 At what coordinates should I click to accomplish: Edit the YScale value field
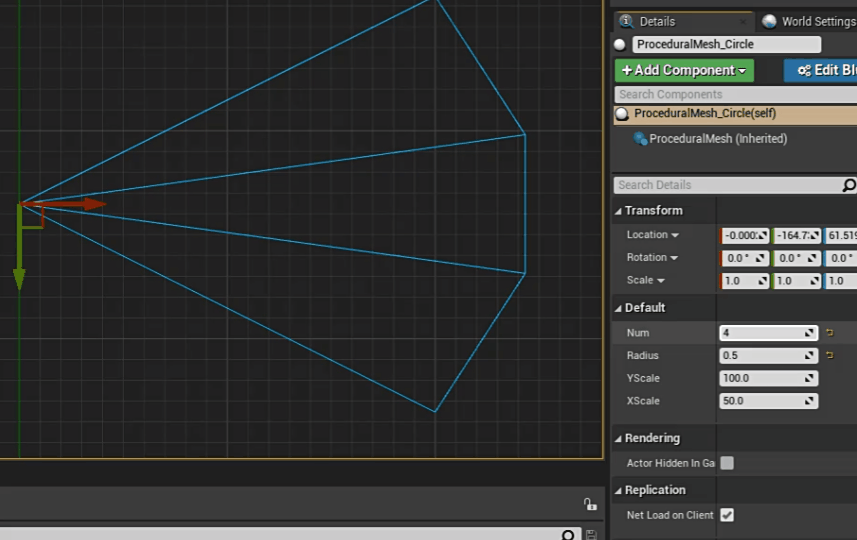tap(768, 378)
